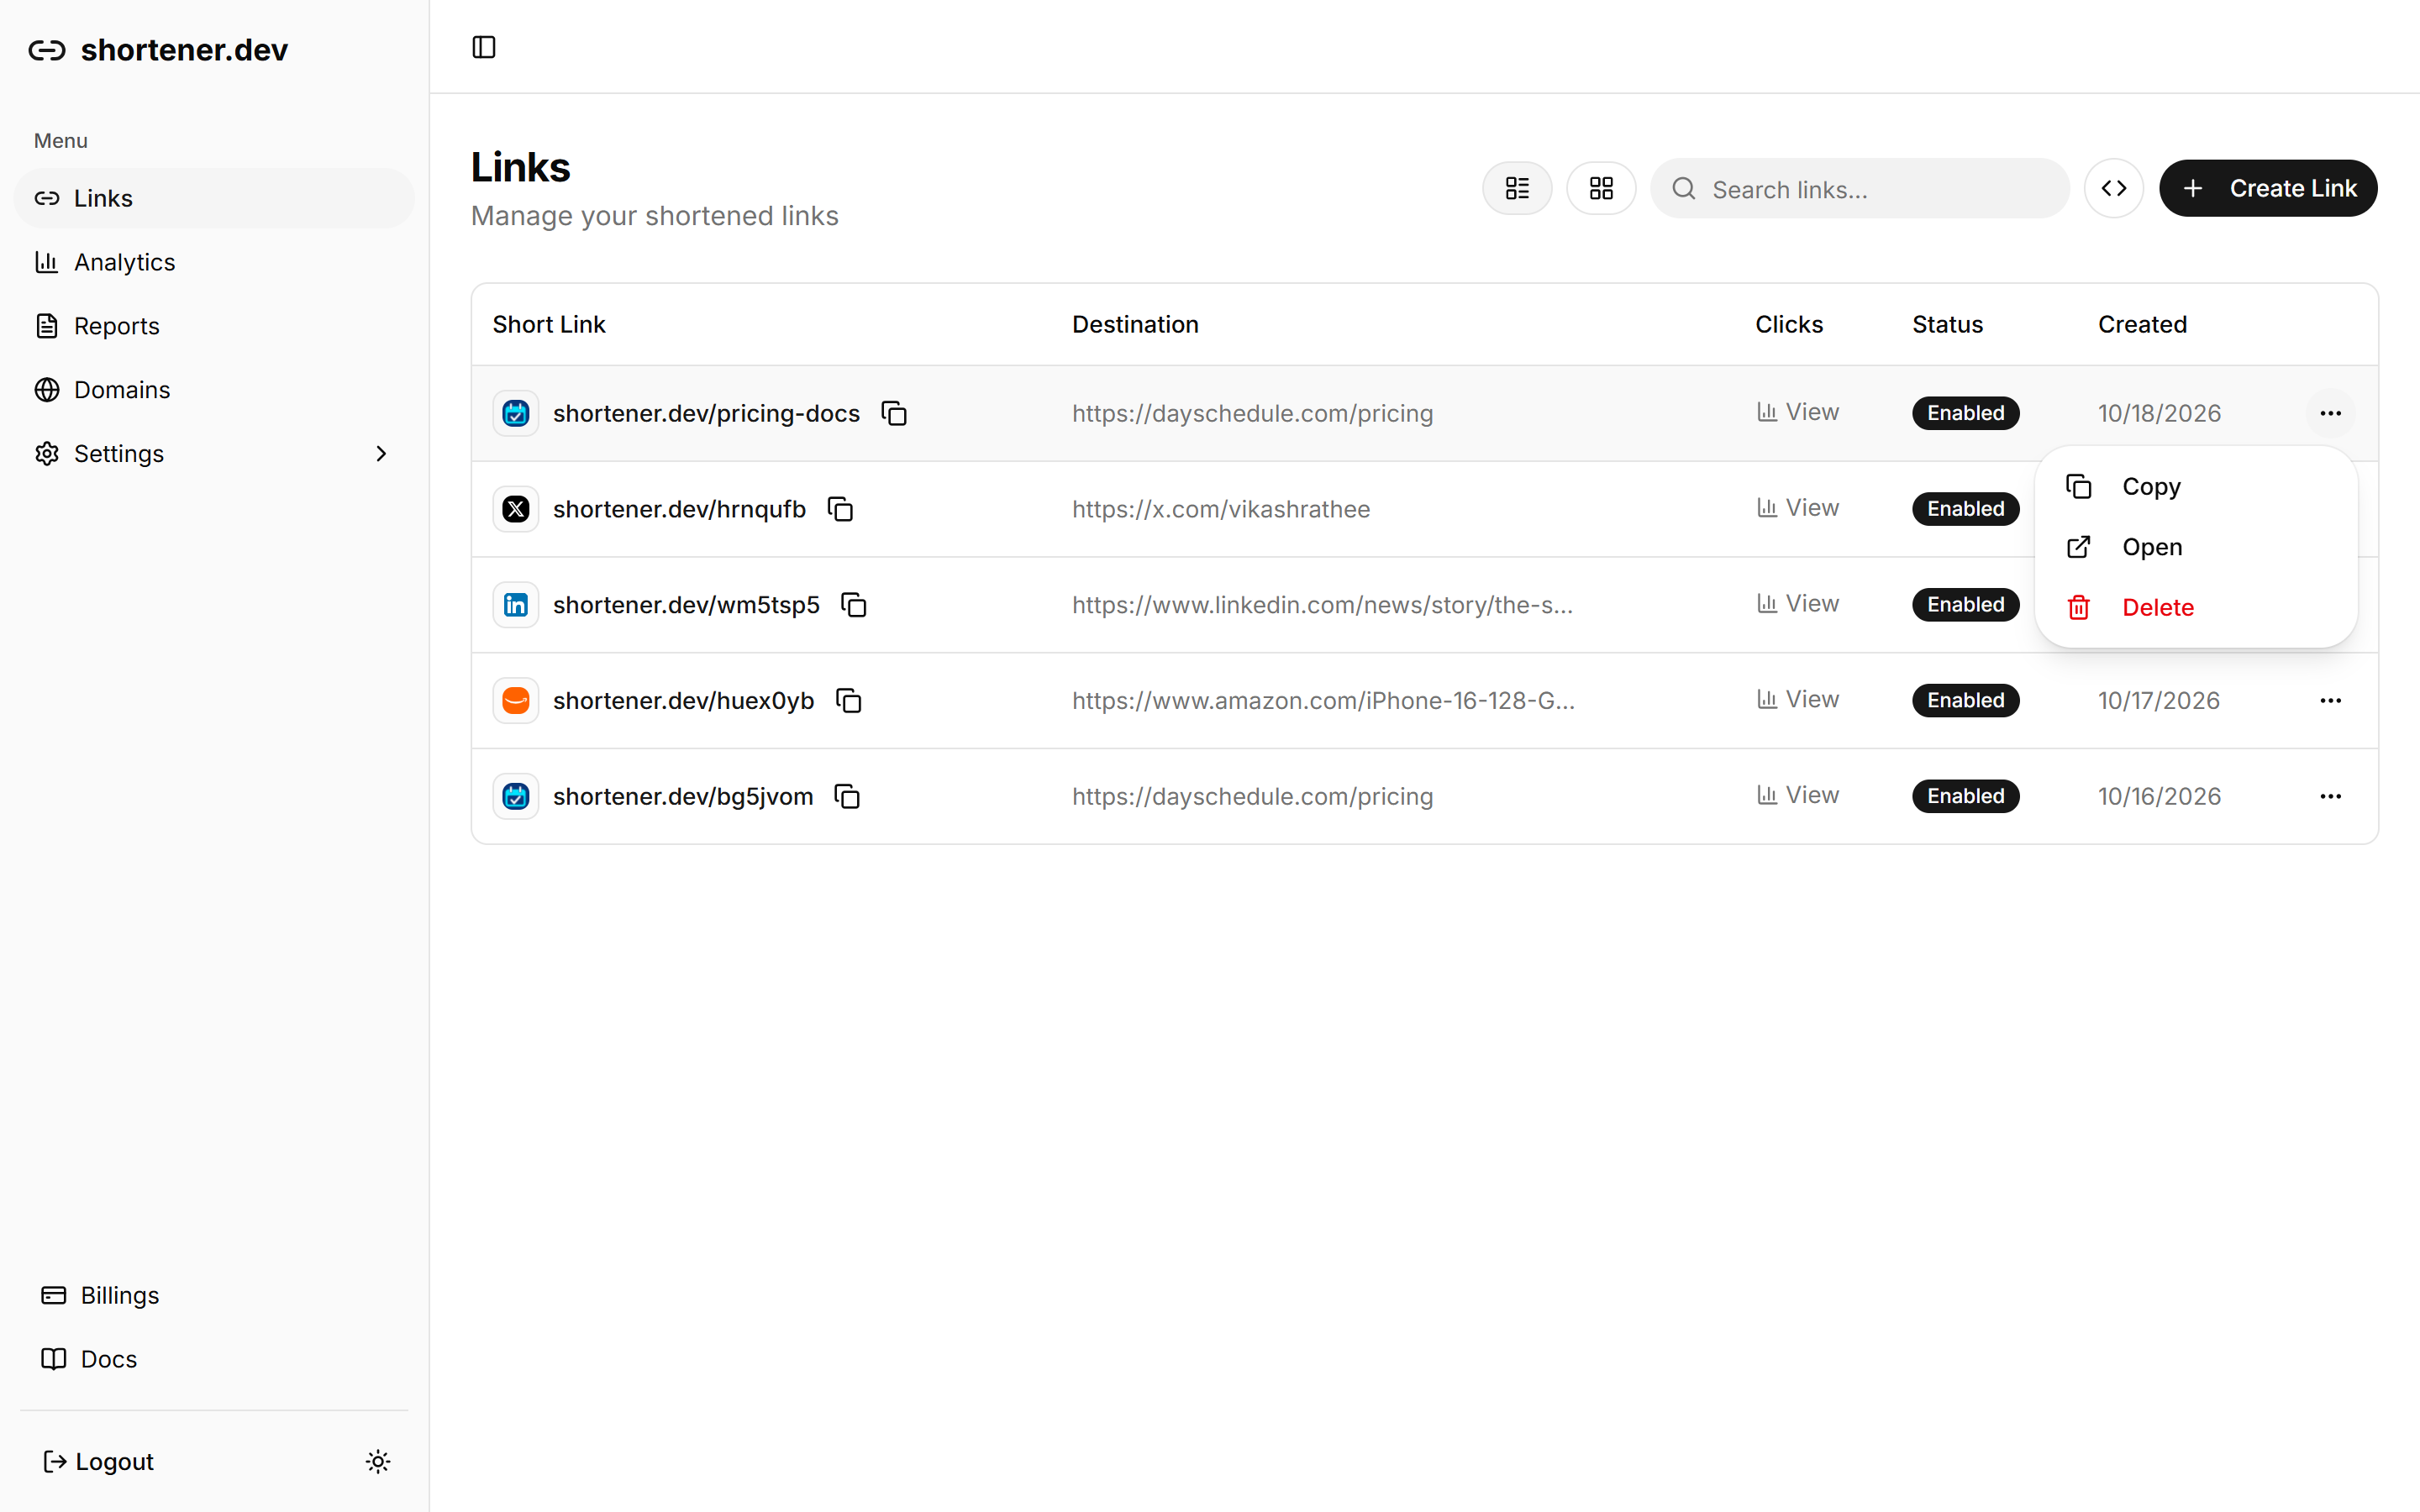Choose Open from the context menu
Viewport: 2420px width, 1512px height.
(2196, 547)
